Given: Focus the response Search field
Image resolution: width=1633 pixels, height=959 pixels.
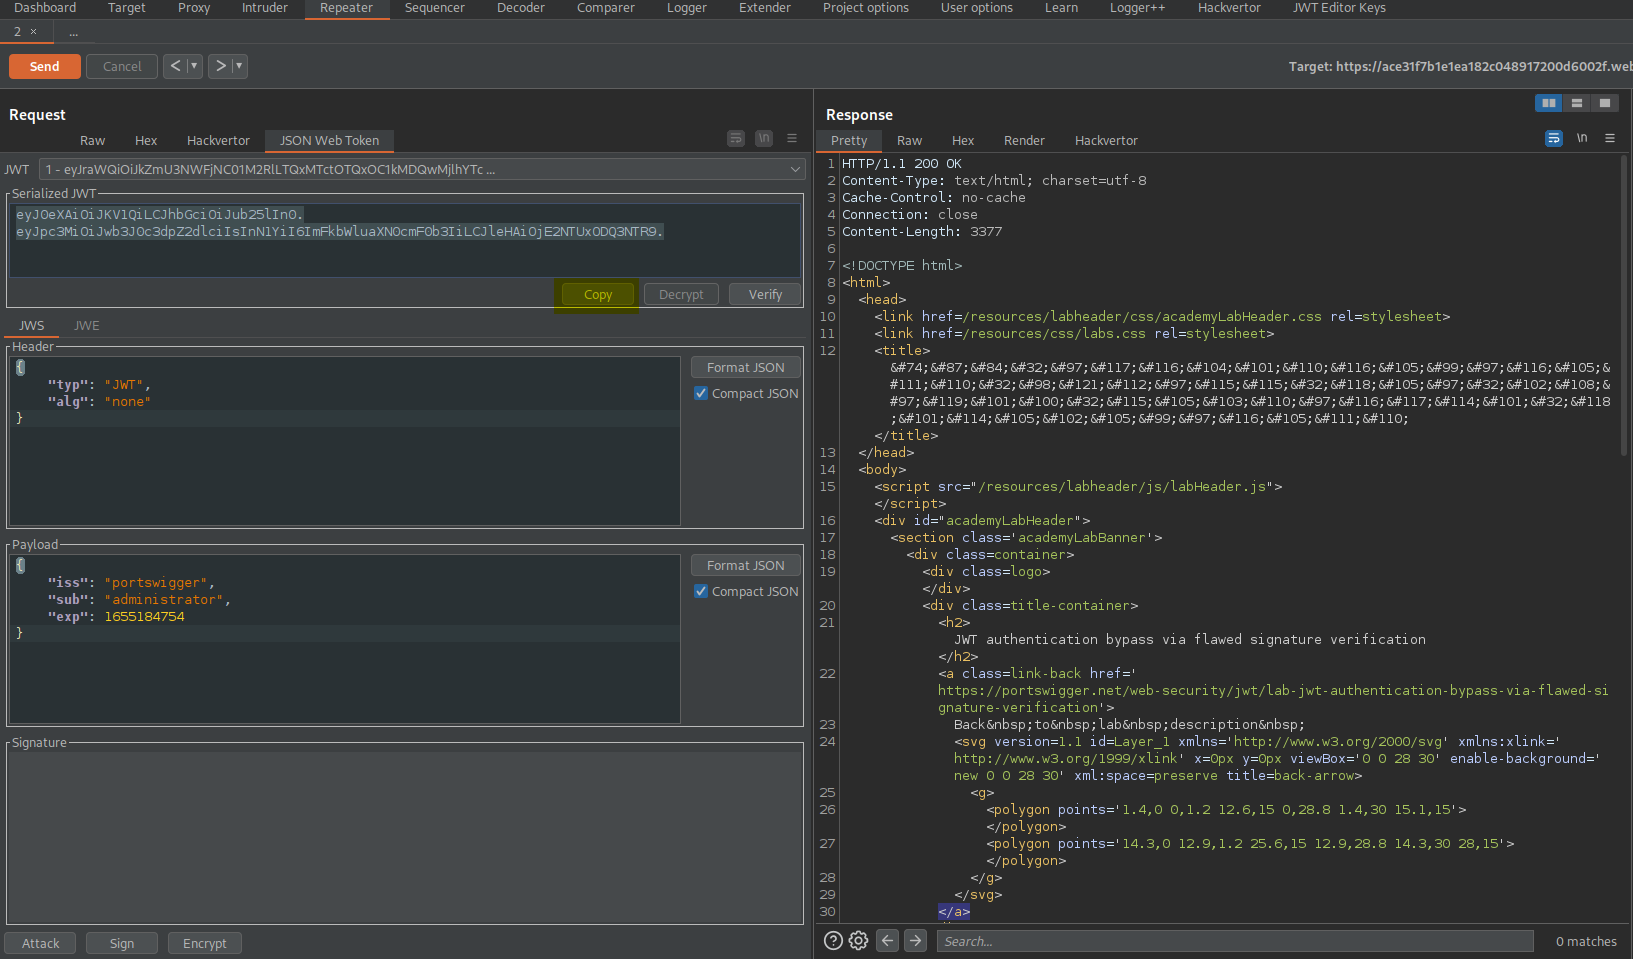Looking at the screenshot, I should [1235, 941].
